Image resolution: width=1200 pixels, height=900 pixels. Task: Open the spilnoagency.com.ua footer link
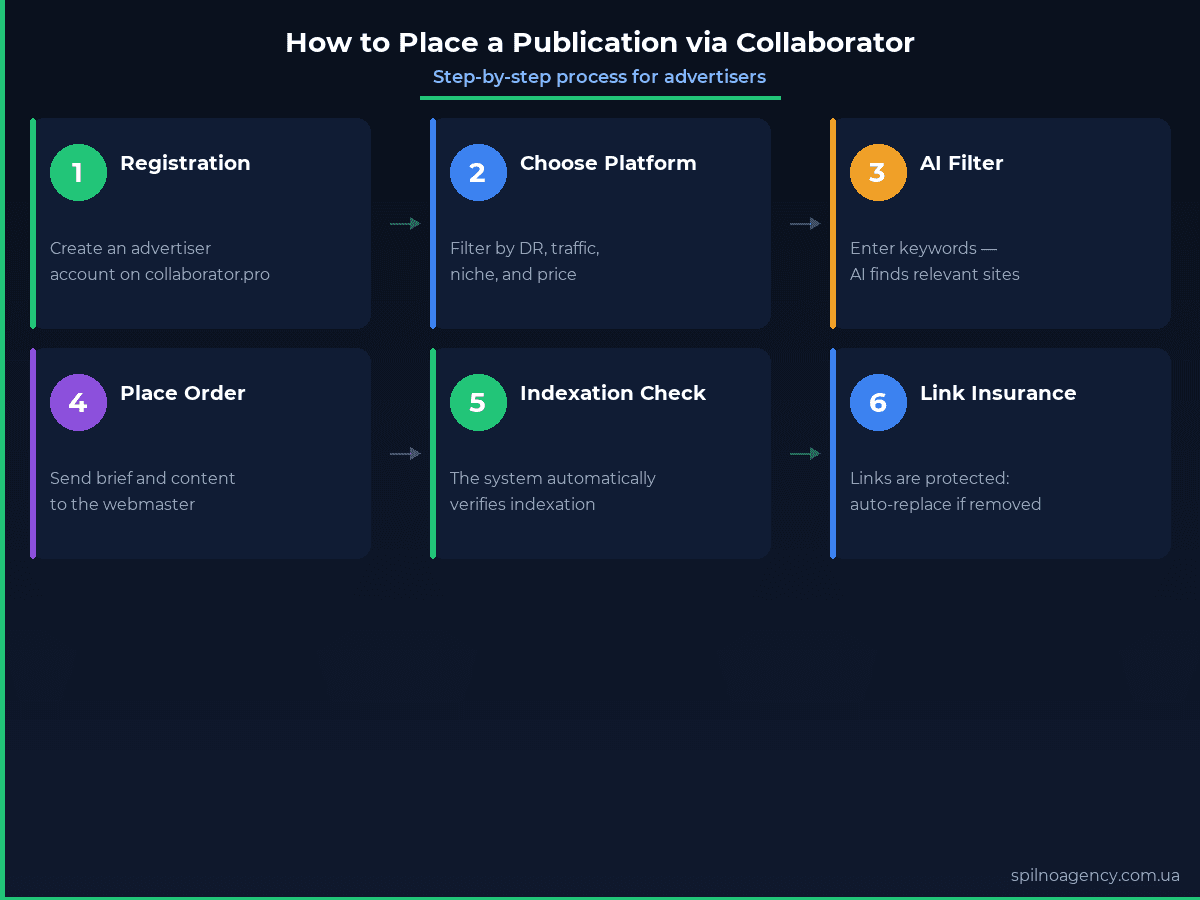click(x=1095, y=875)
